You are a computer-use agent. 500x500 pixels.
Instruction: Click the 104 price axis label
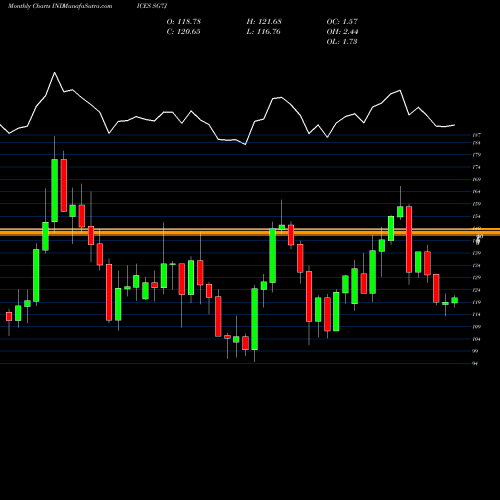click(477, 339)
